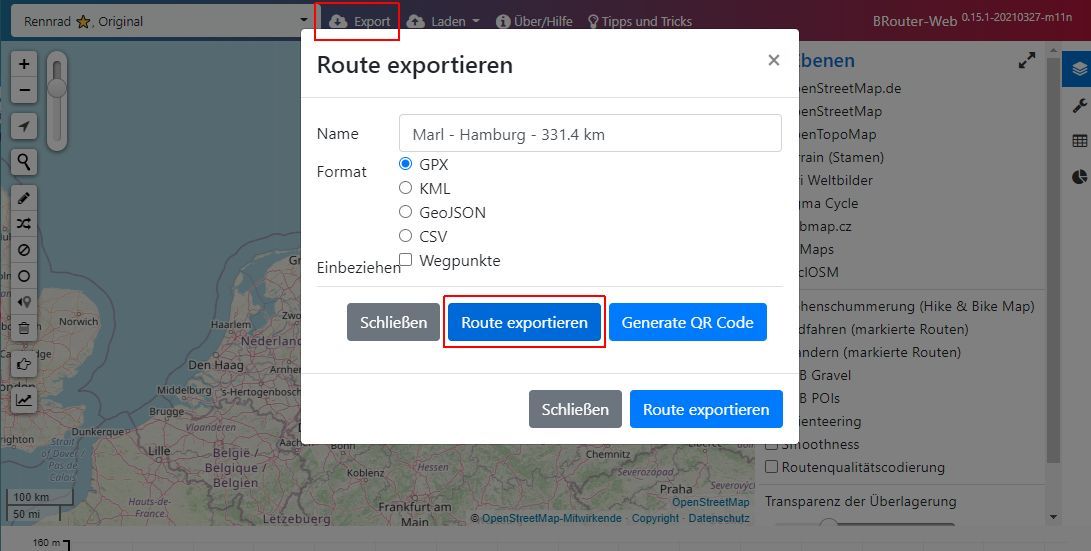
Task: Select the pencil draw route tool
Action: [x=24, y=198]
